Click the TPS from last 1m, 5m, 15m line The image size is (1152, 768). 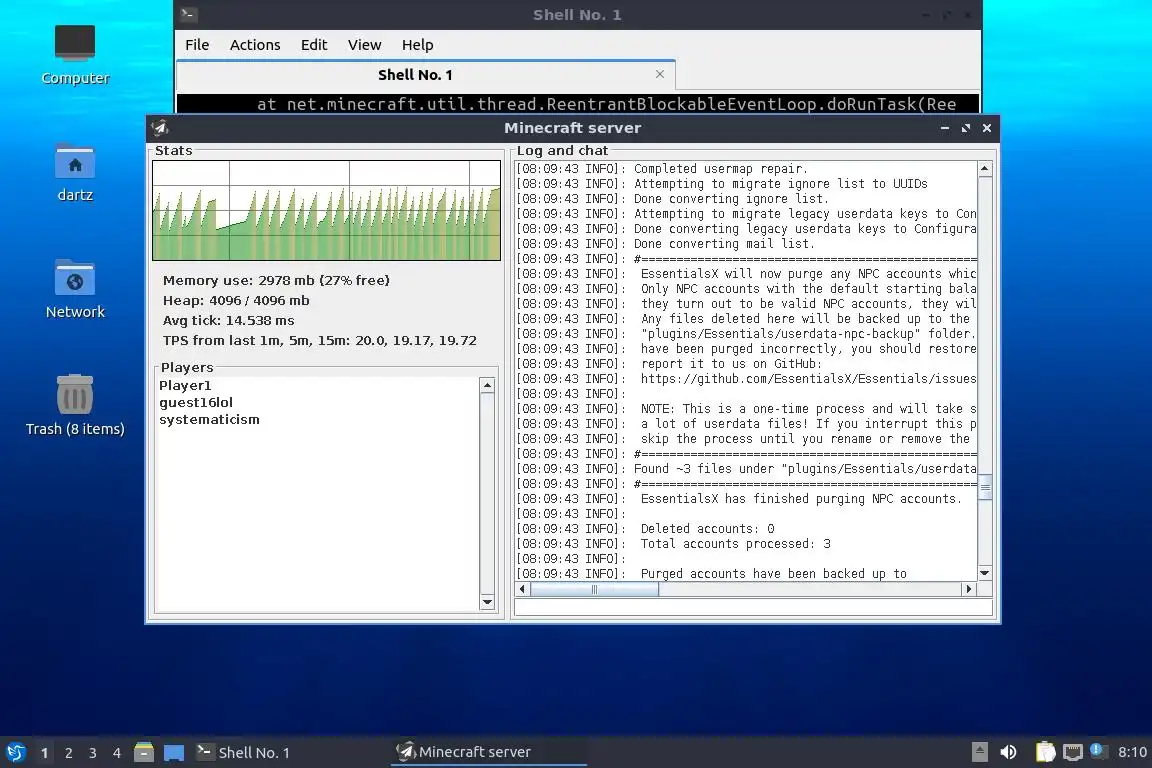[320, 340]
